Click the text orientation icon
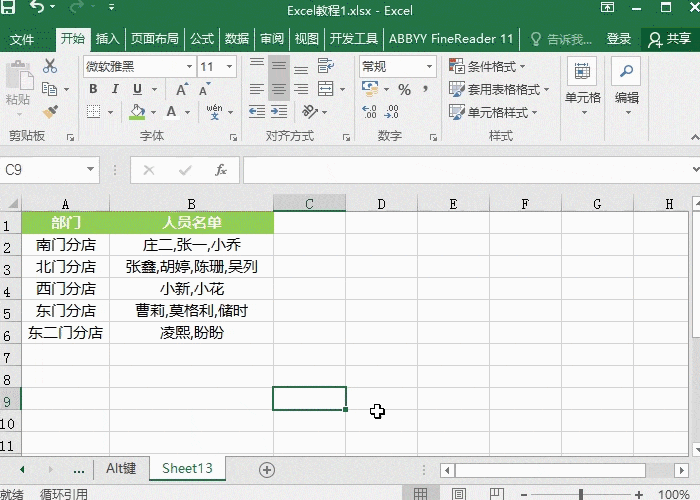 [310, 112]
